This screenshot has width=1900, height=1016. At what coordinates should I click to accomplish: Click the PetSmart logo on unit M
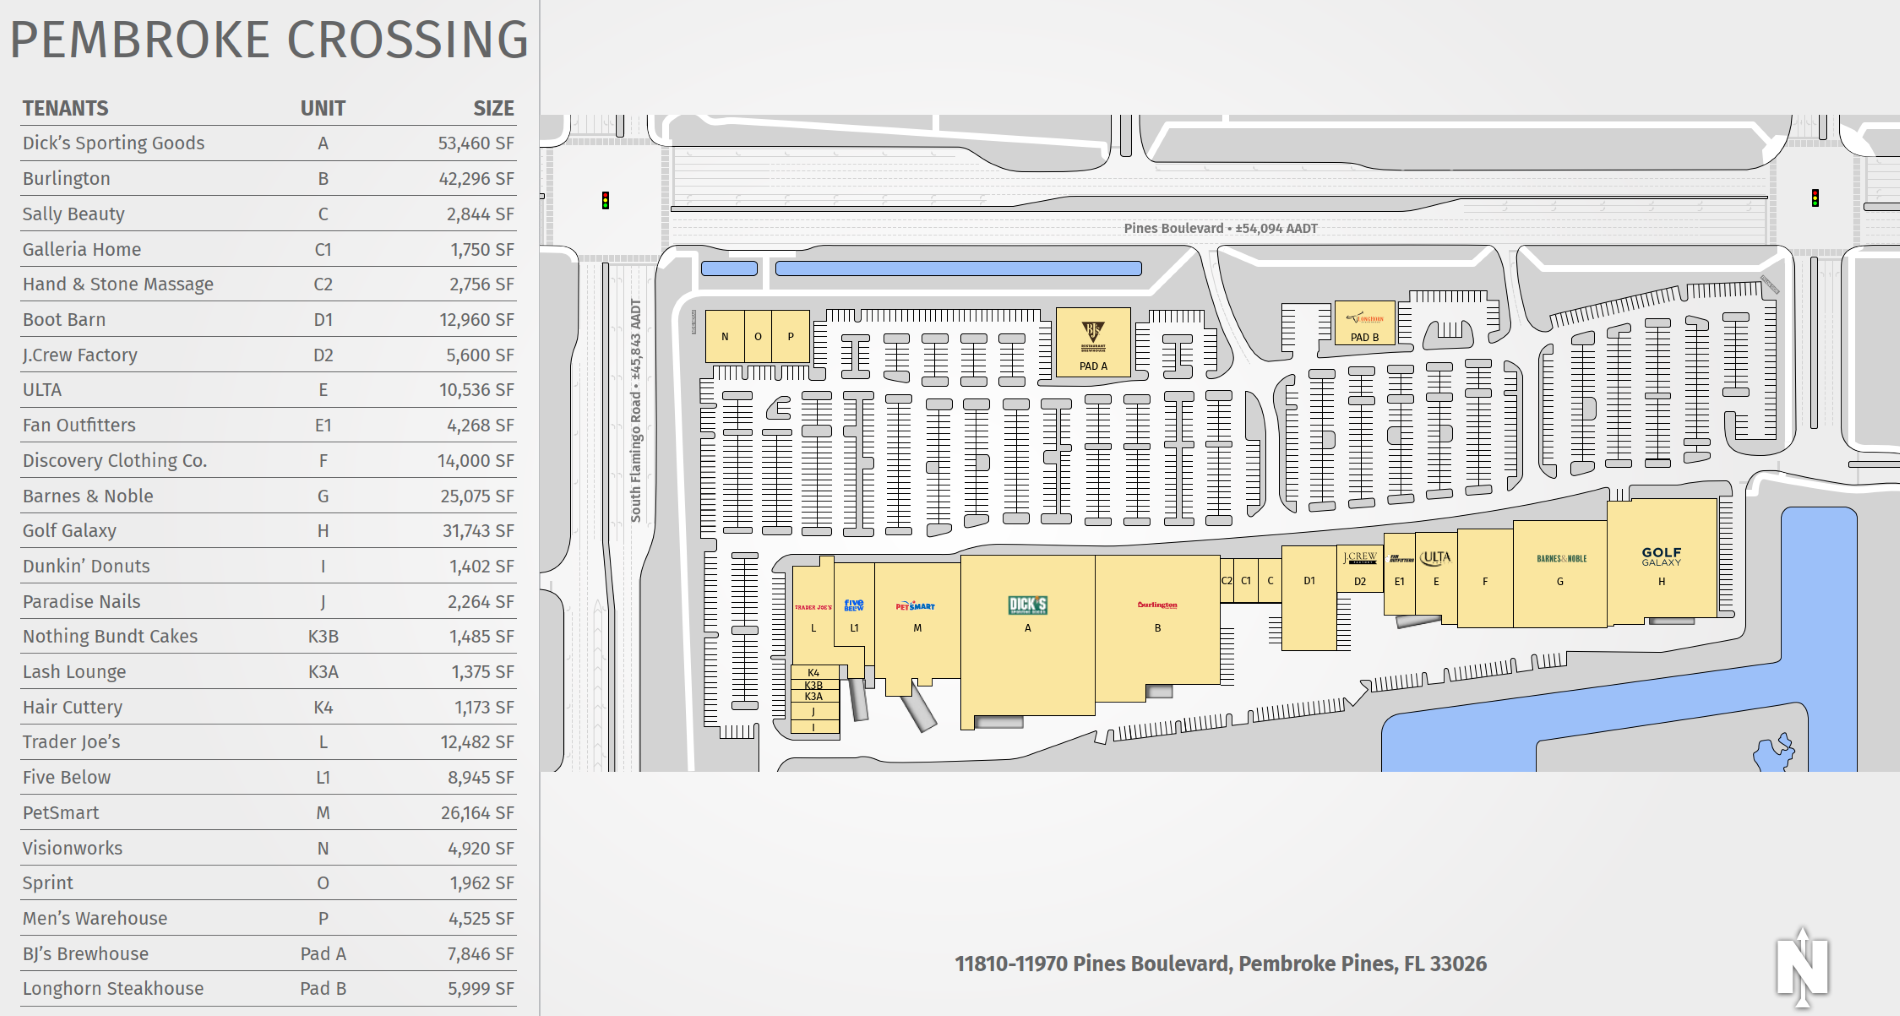point(915,606)
